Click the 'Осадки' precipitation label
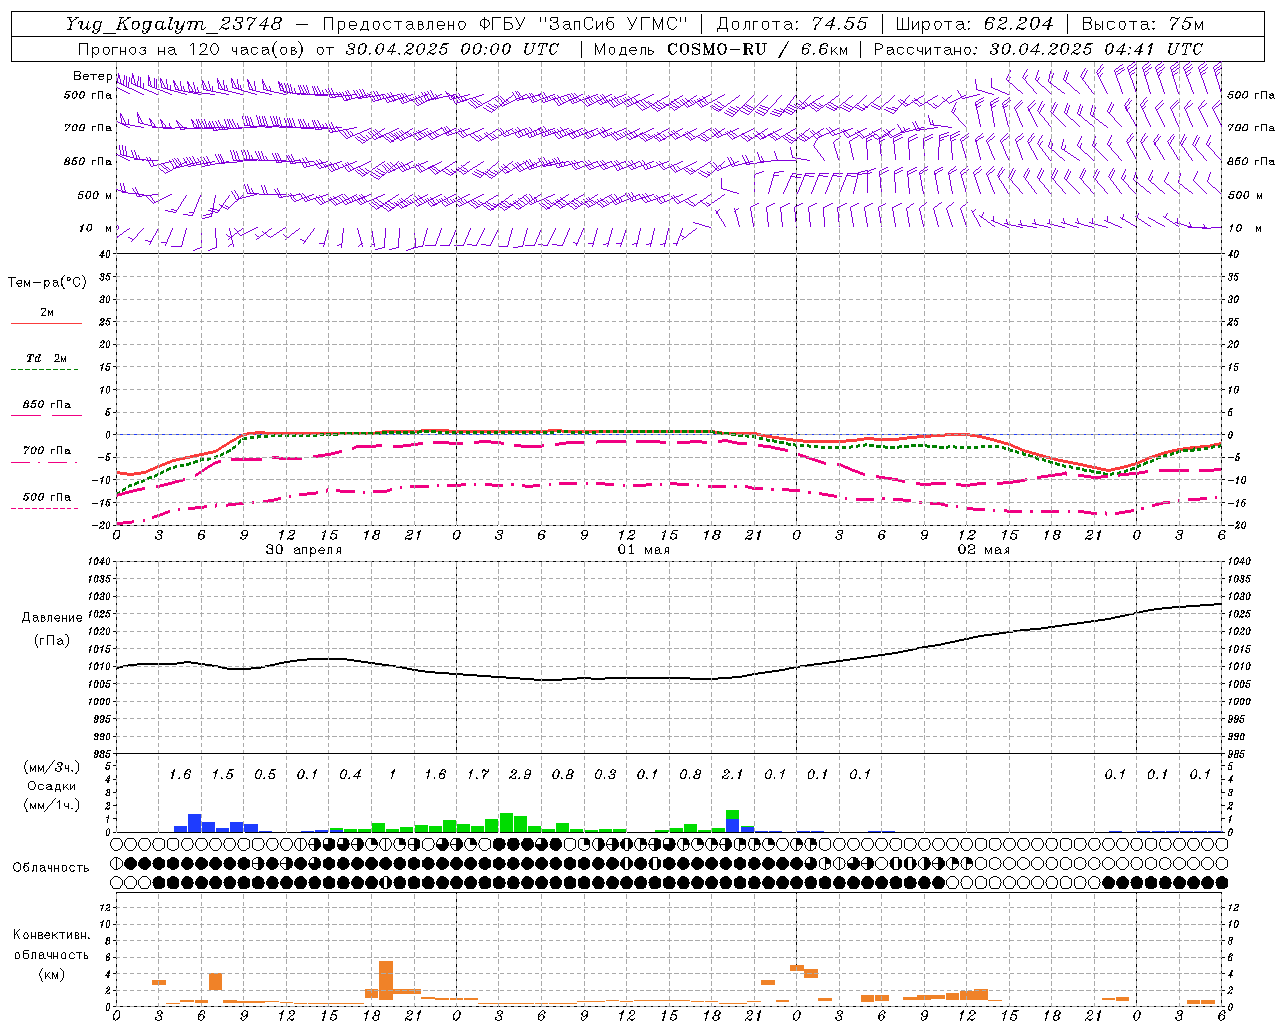This screenshot has height=1024, width=1280. click(51, 787)
